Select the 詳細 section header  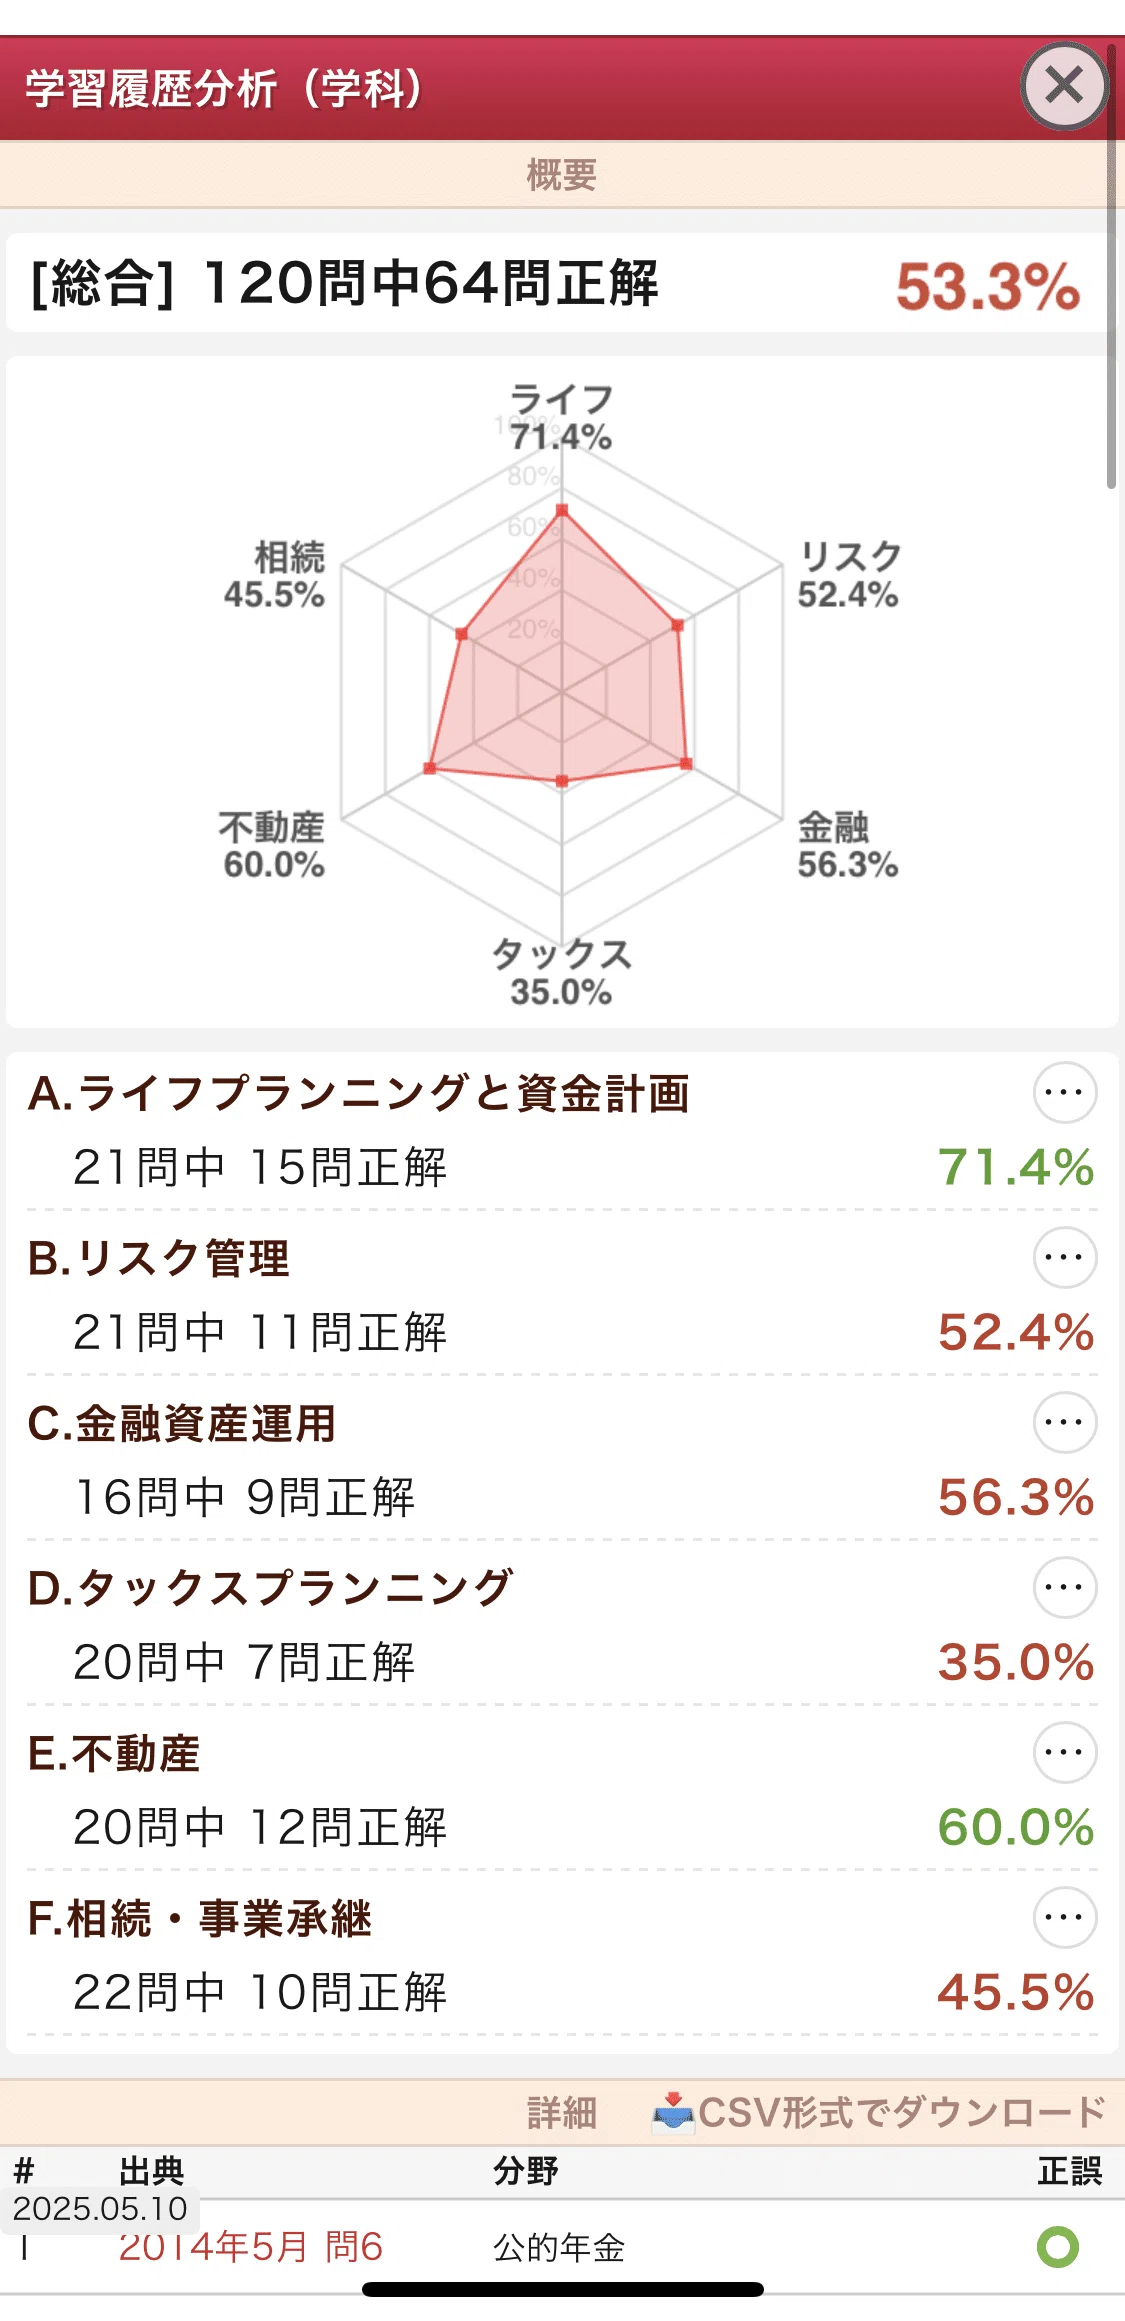[562, 2112]
